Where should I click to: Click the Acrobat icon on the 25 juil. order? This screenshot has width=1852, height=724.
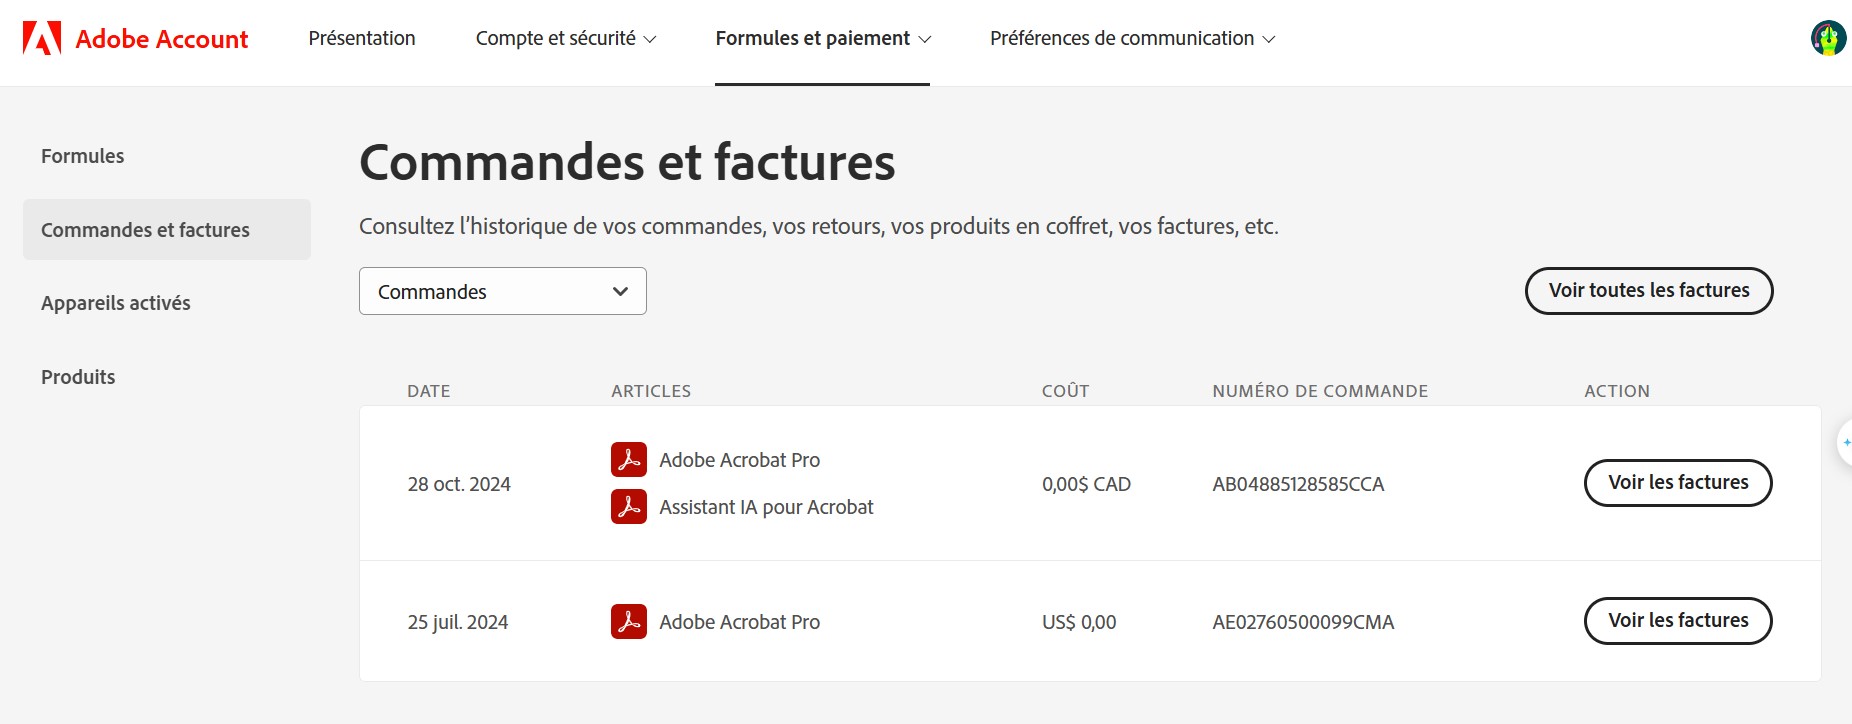point(628,621)
